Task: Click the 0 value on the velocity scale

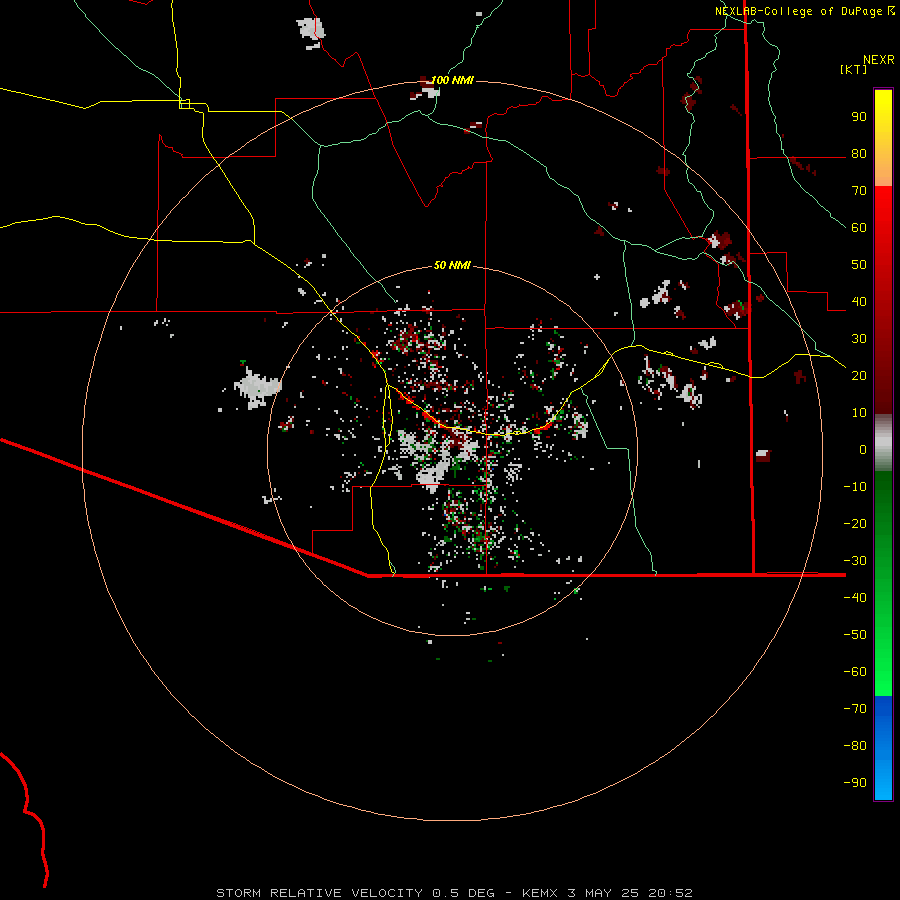Action: [863, 450]
